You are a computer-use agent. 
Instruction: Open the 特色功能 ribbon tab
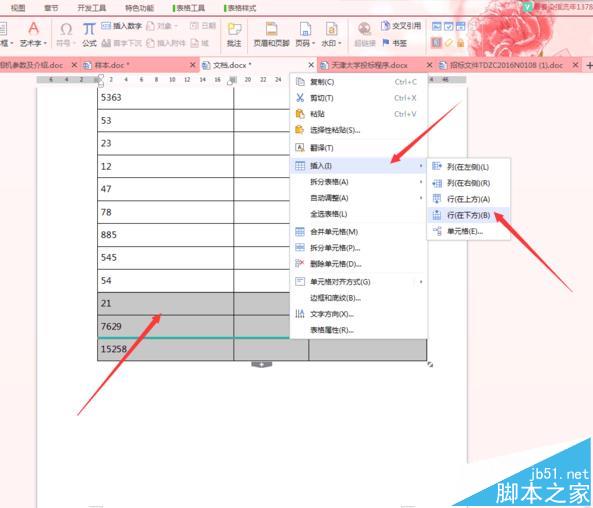pyautogui.click(x=139, y=8)
